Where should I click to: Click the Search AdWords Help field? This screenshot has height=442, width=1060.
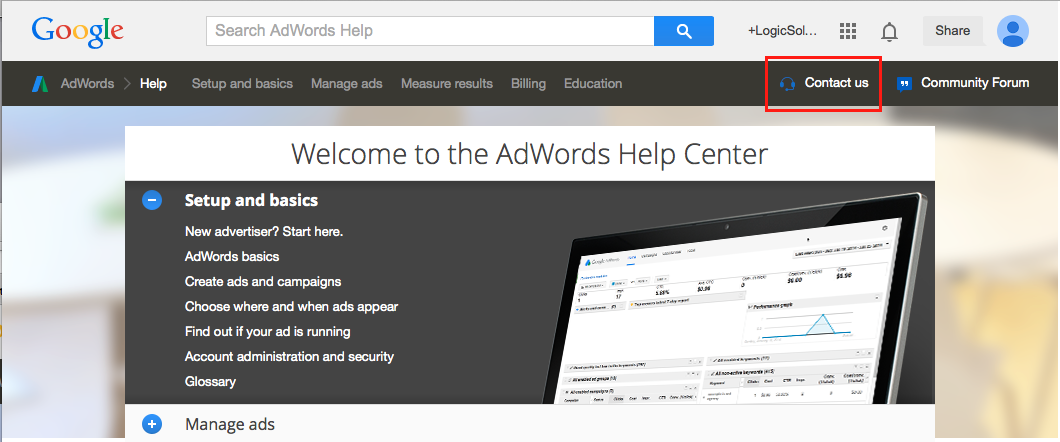coord(430,31)
